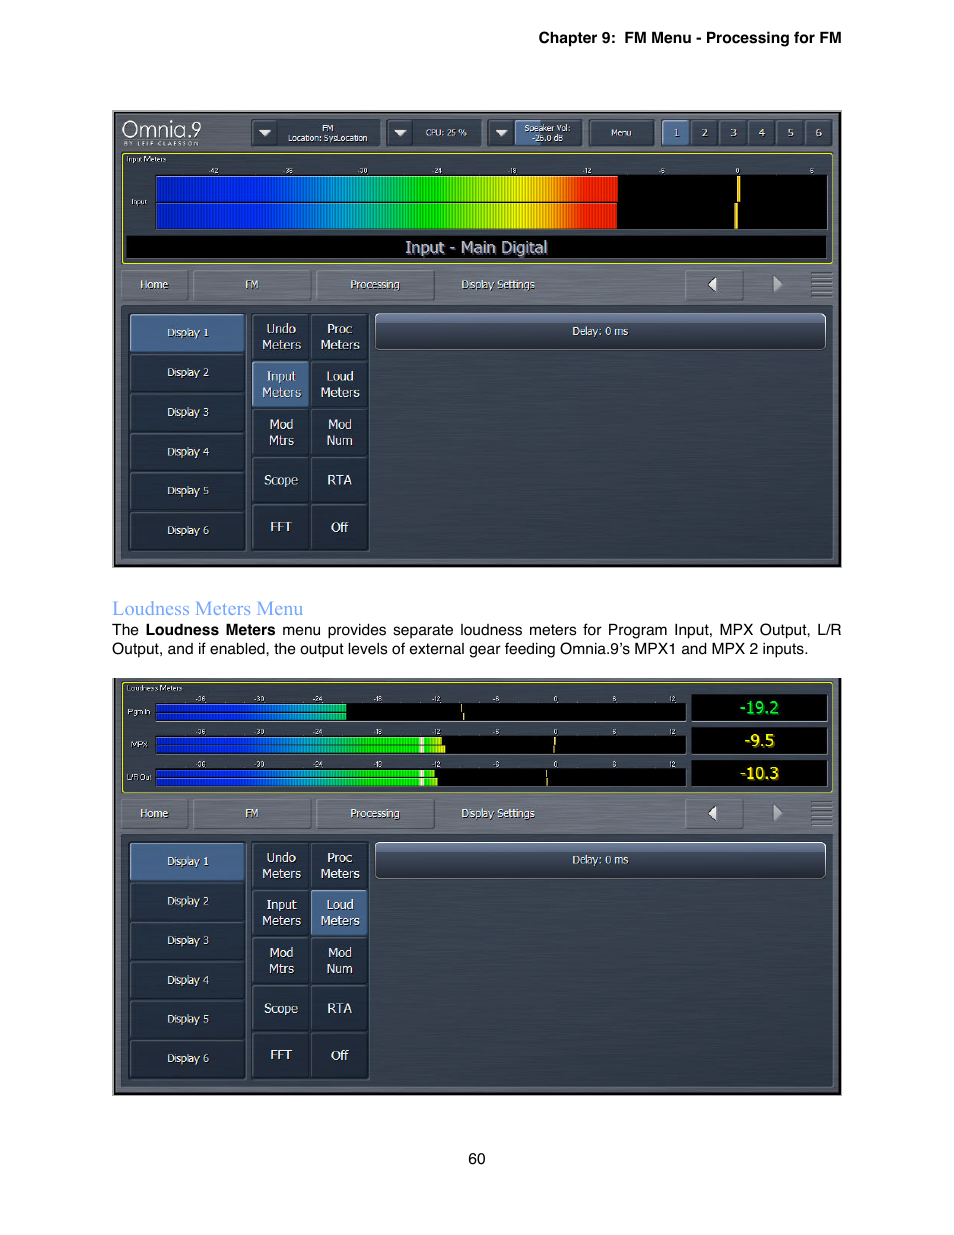954x1235 pixels.
Task: Open Display Settings in lower screenshot
Action: click(x=498, y=814)
